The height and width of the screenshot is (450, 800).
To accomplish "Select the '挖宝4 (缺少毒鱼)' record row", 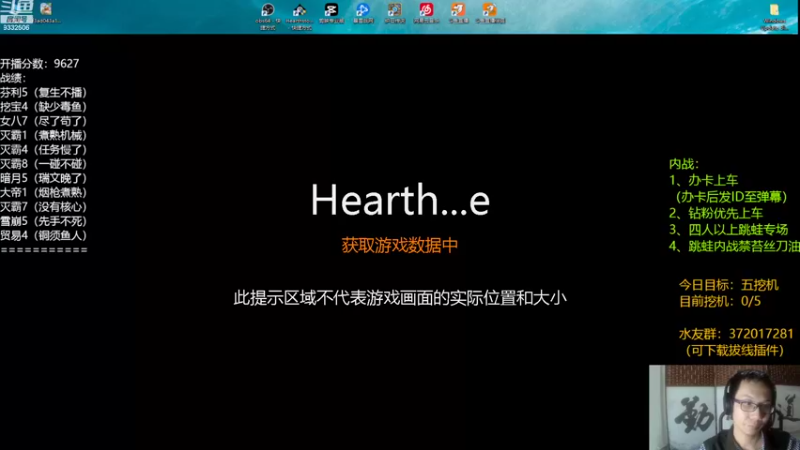I will click(x=44, y=107).
